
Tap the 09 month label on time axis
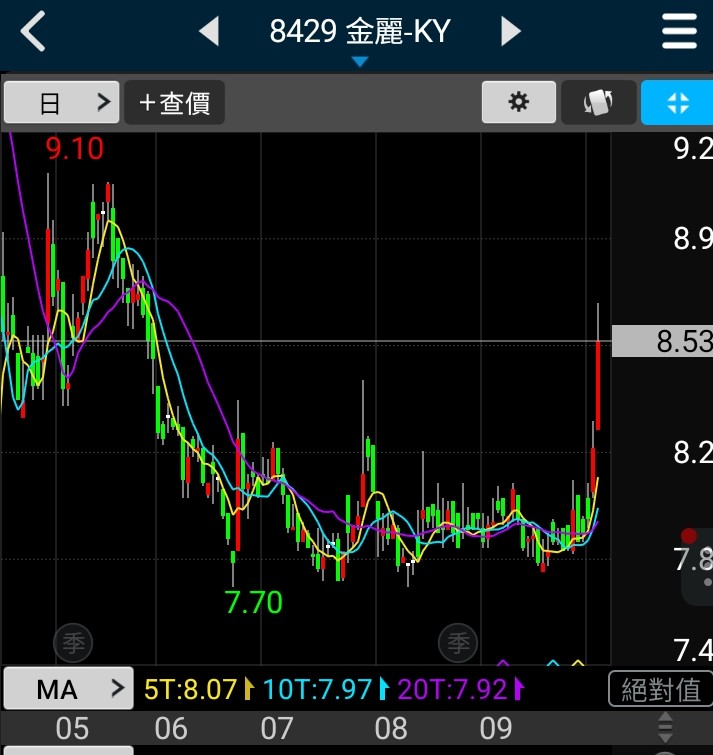pyautogui.click(x=496, y=728)
